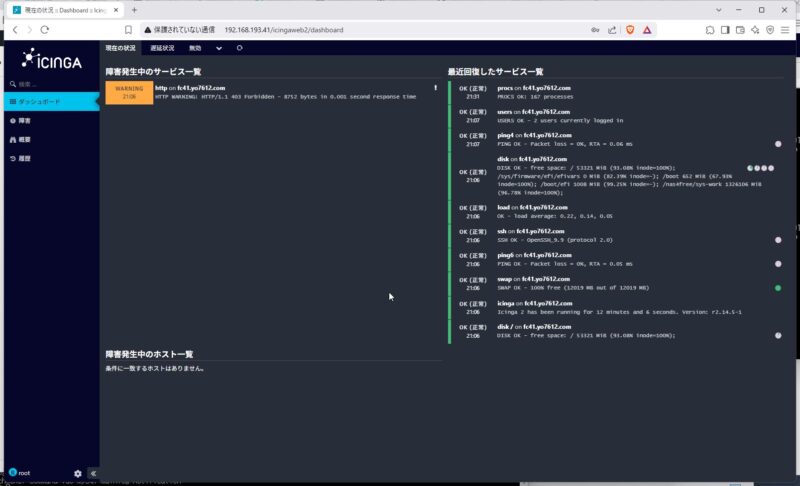
Task: Click the browser forward arrow
Action: click(29, 30)
